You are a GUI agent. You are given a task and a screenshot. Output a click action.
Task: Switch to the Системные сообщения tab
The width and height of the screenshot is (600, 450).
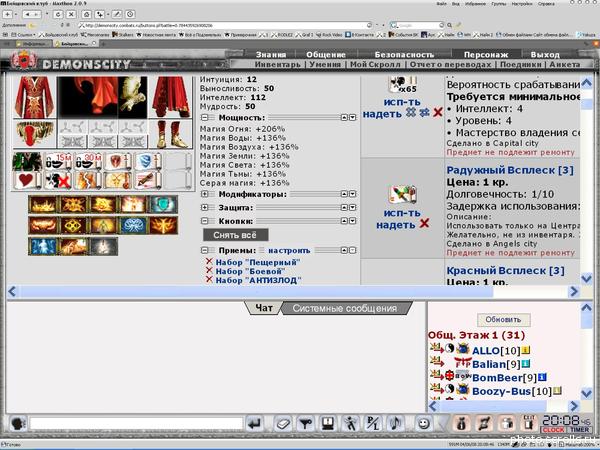pyautogui.click(x=345, y=308)
